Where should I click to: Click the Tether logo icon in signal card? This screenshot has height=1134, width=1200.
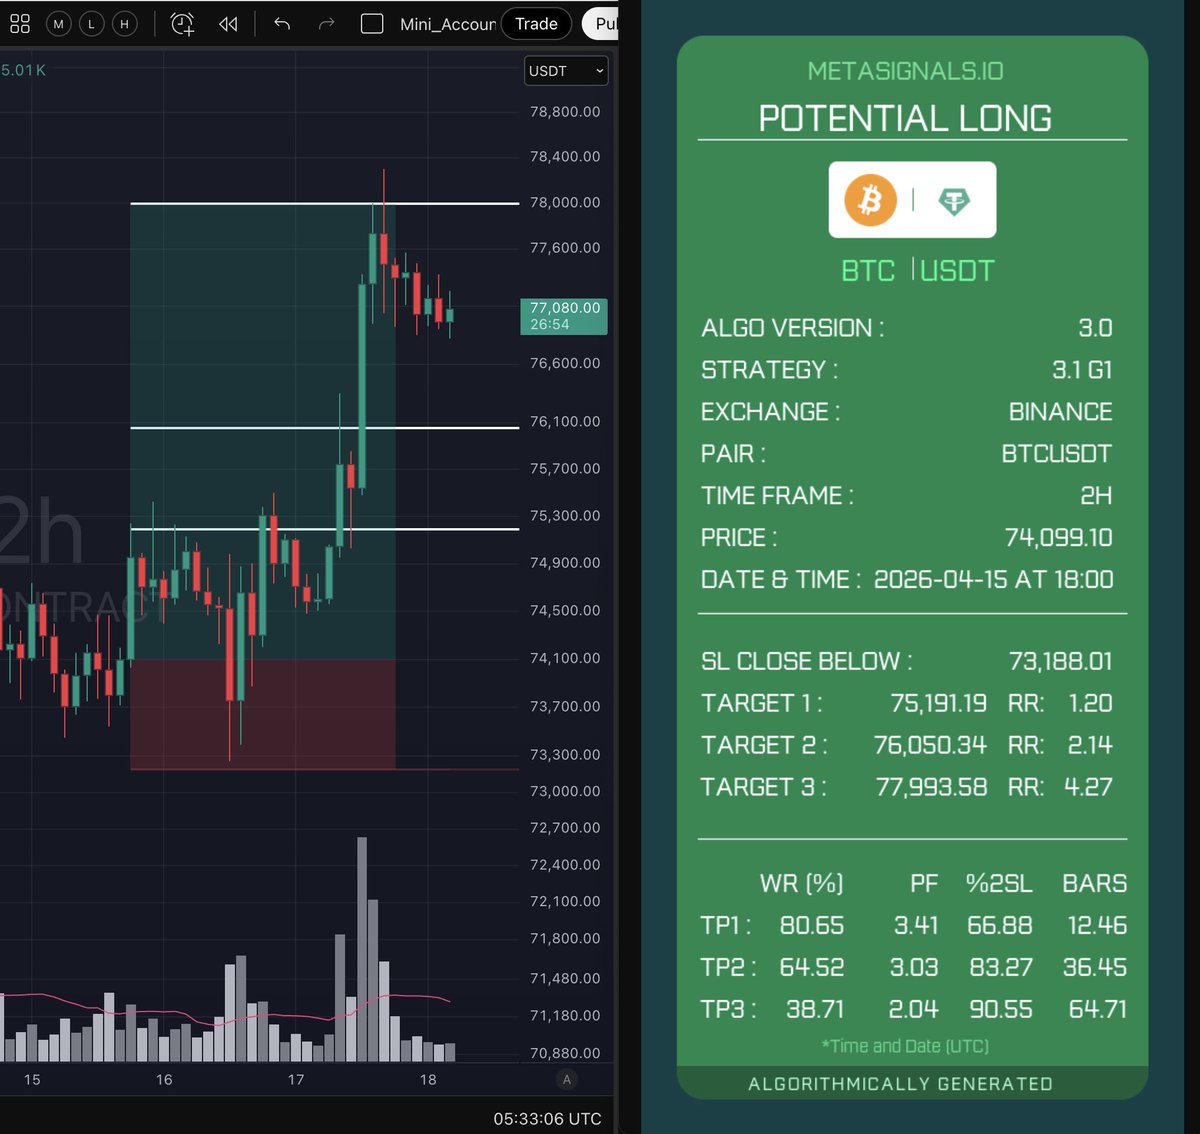click(954, 201)
